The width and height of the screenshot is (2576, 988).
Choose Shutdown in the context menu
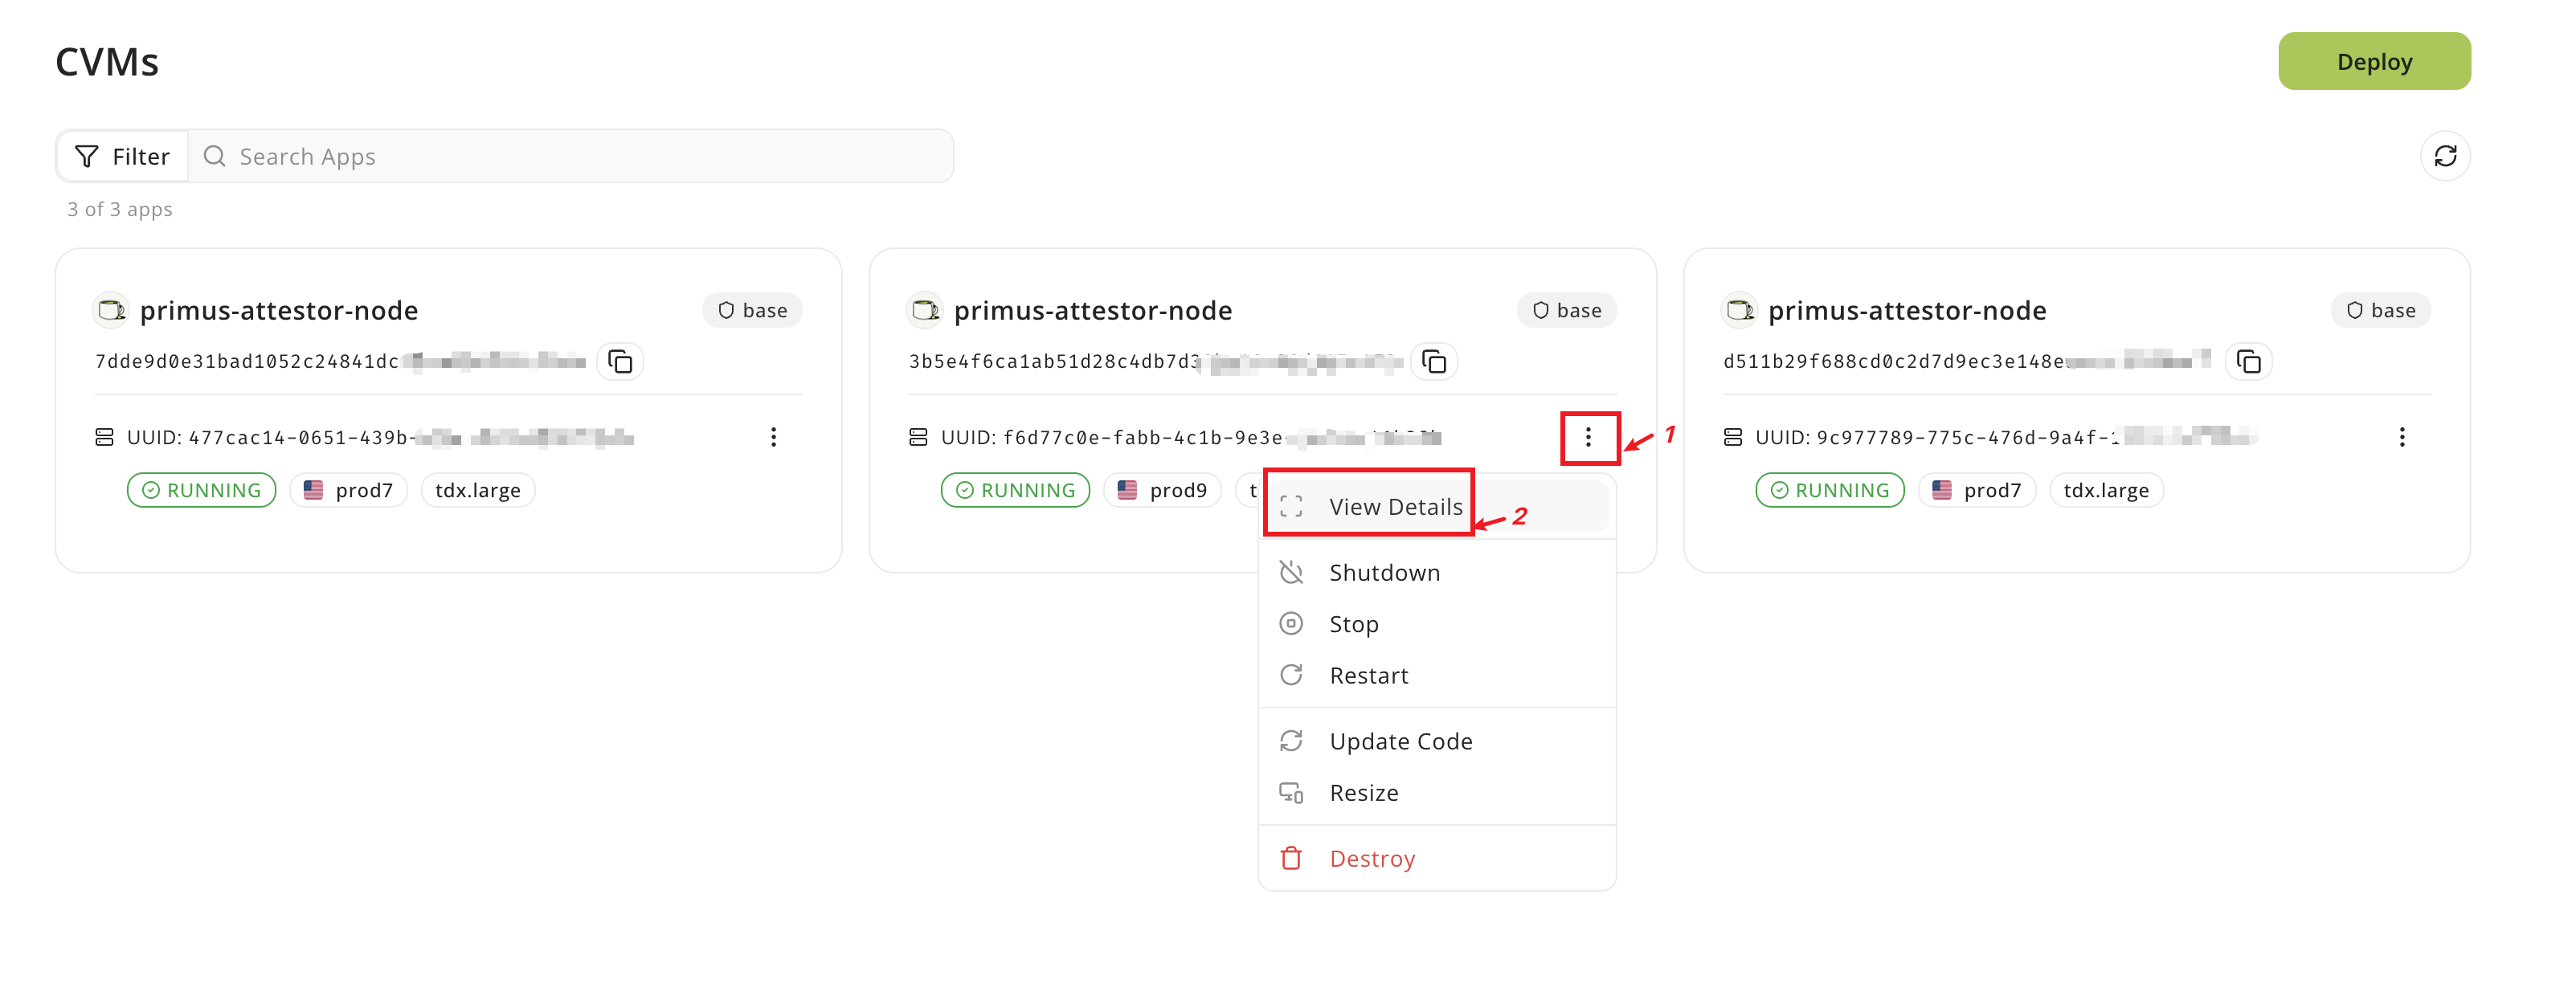click(1384, 573)
